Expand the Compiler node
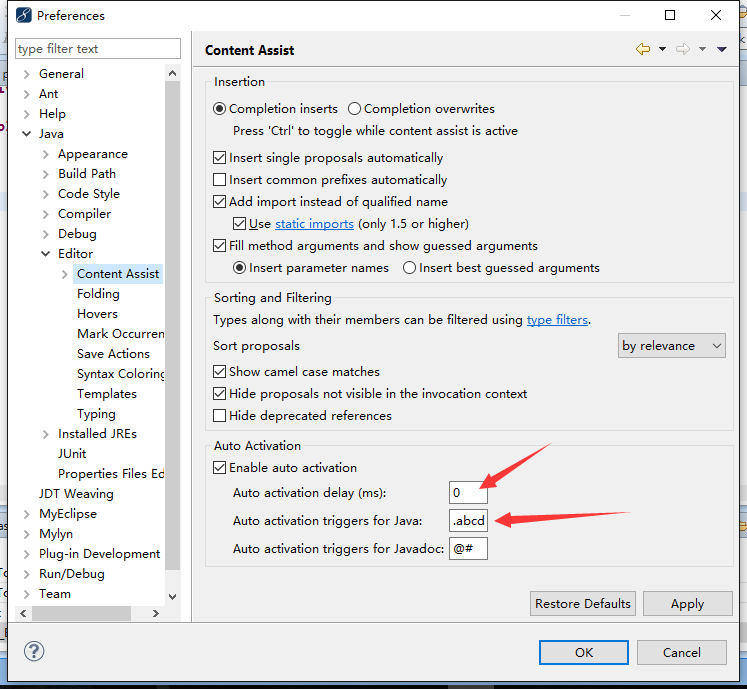The width and height of the screenshot is (747, 689). (x=46, y=214)
